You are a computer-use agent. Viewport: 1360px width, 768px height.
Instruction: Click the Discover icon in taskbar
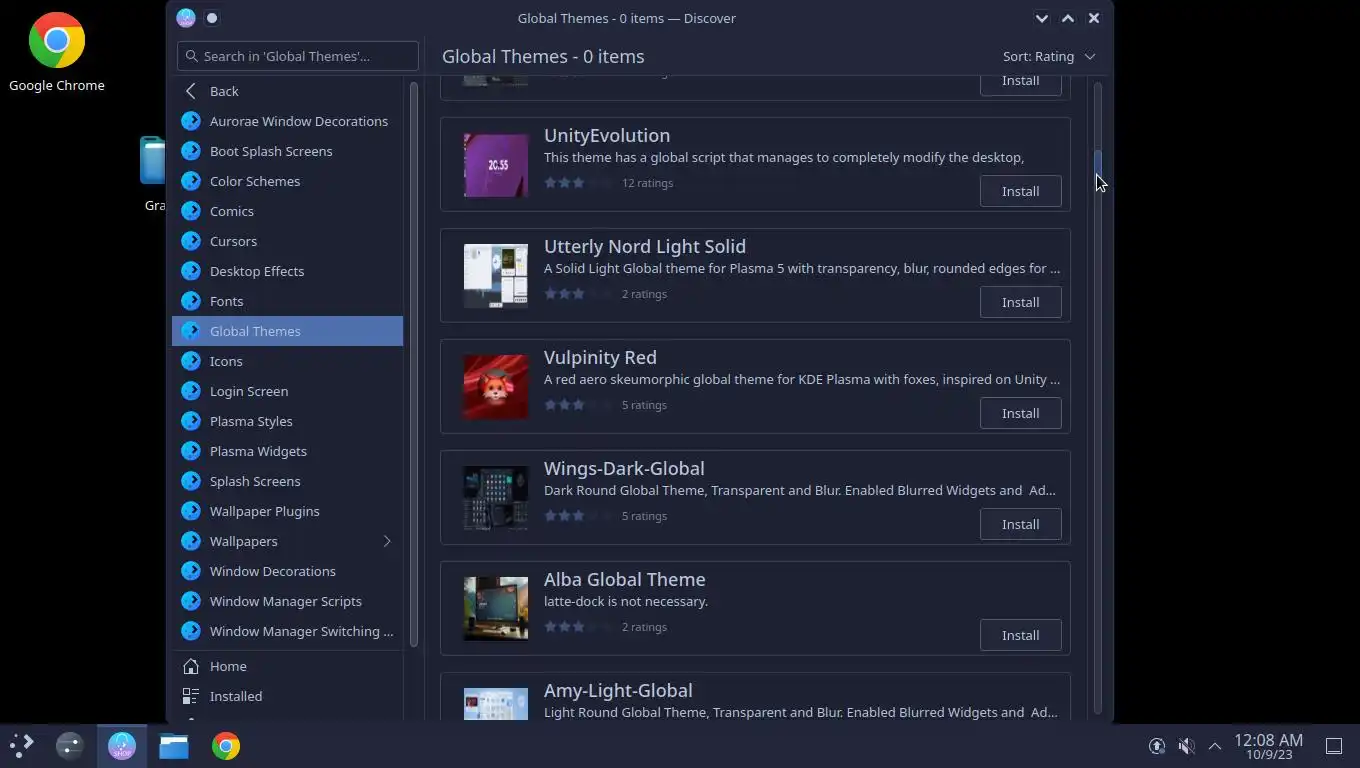pos(122,745)
